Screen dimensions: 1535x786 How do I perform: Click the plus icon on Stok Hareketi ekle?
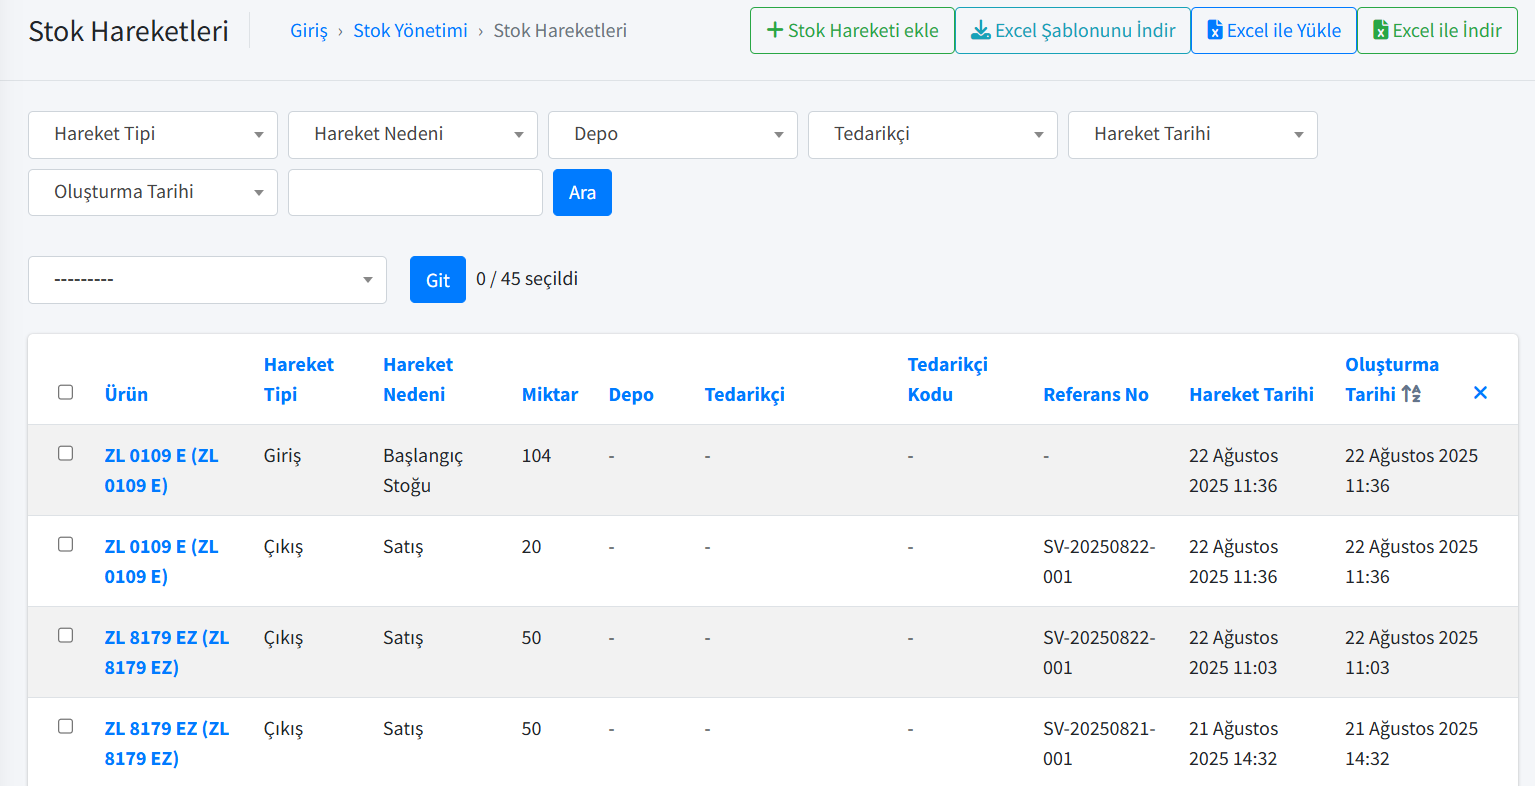pos(774,30)
